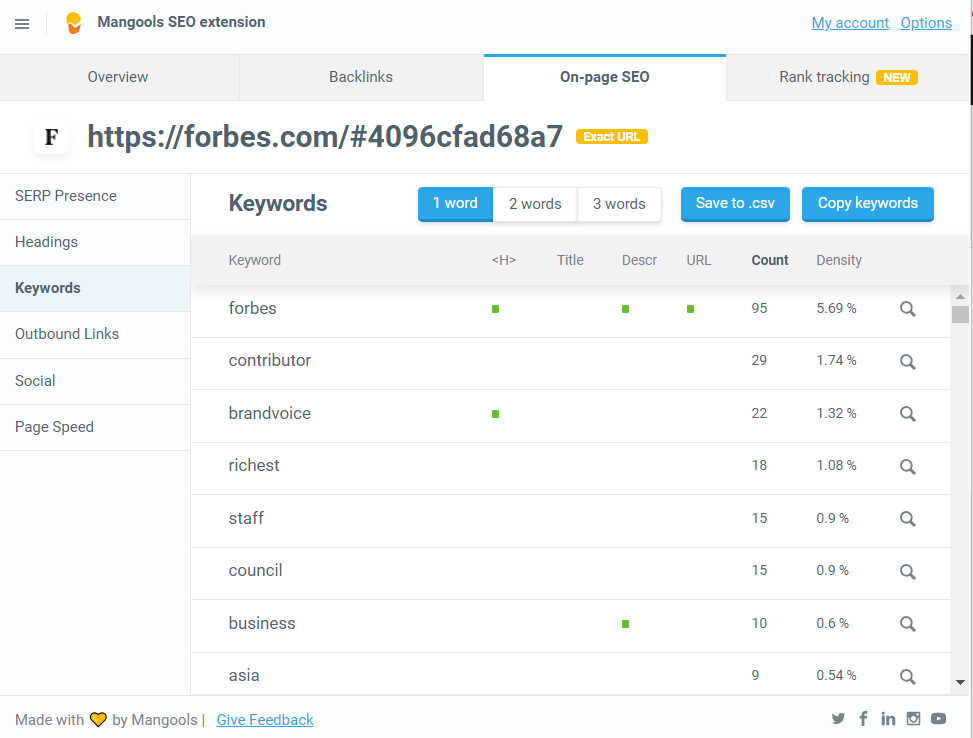Click the Mangools logo icon
This screenshot has width=973, height=738.
pyautogui.click(x=73, y=23)
